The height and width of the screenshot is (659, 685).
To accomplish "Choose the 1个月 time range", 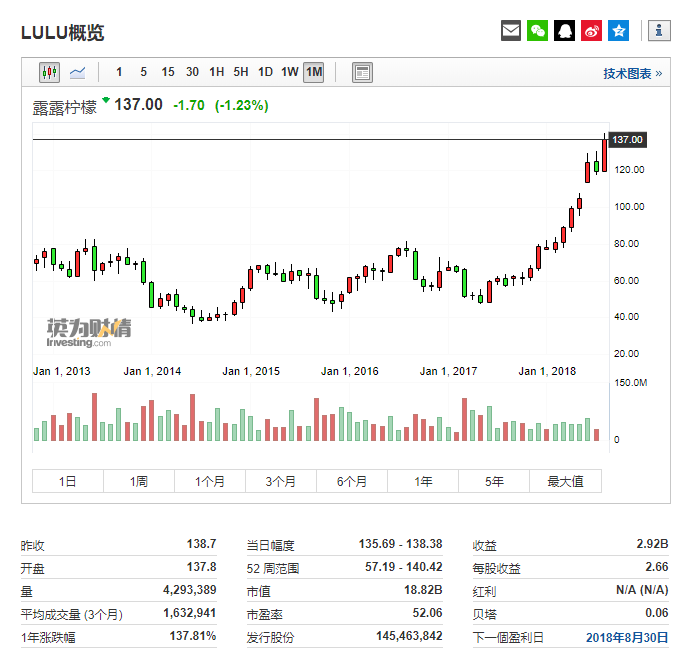I will coord(210,481).
